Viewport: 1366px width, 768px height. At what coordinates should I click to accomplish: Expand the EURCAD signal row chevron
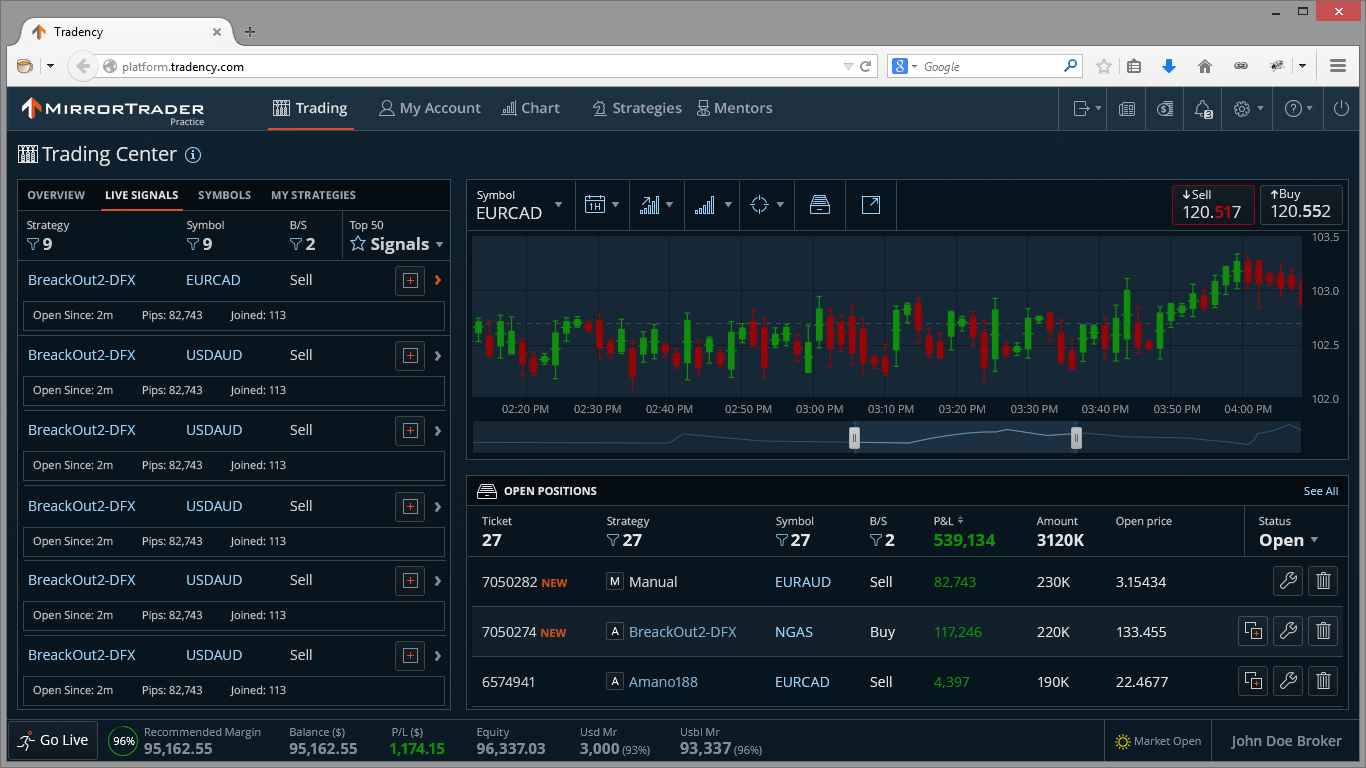438,281
